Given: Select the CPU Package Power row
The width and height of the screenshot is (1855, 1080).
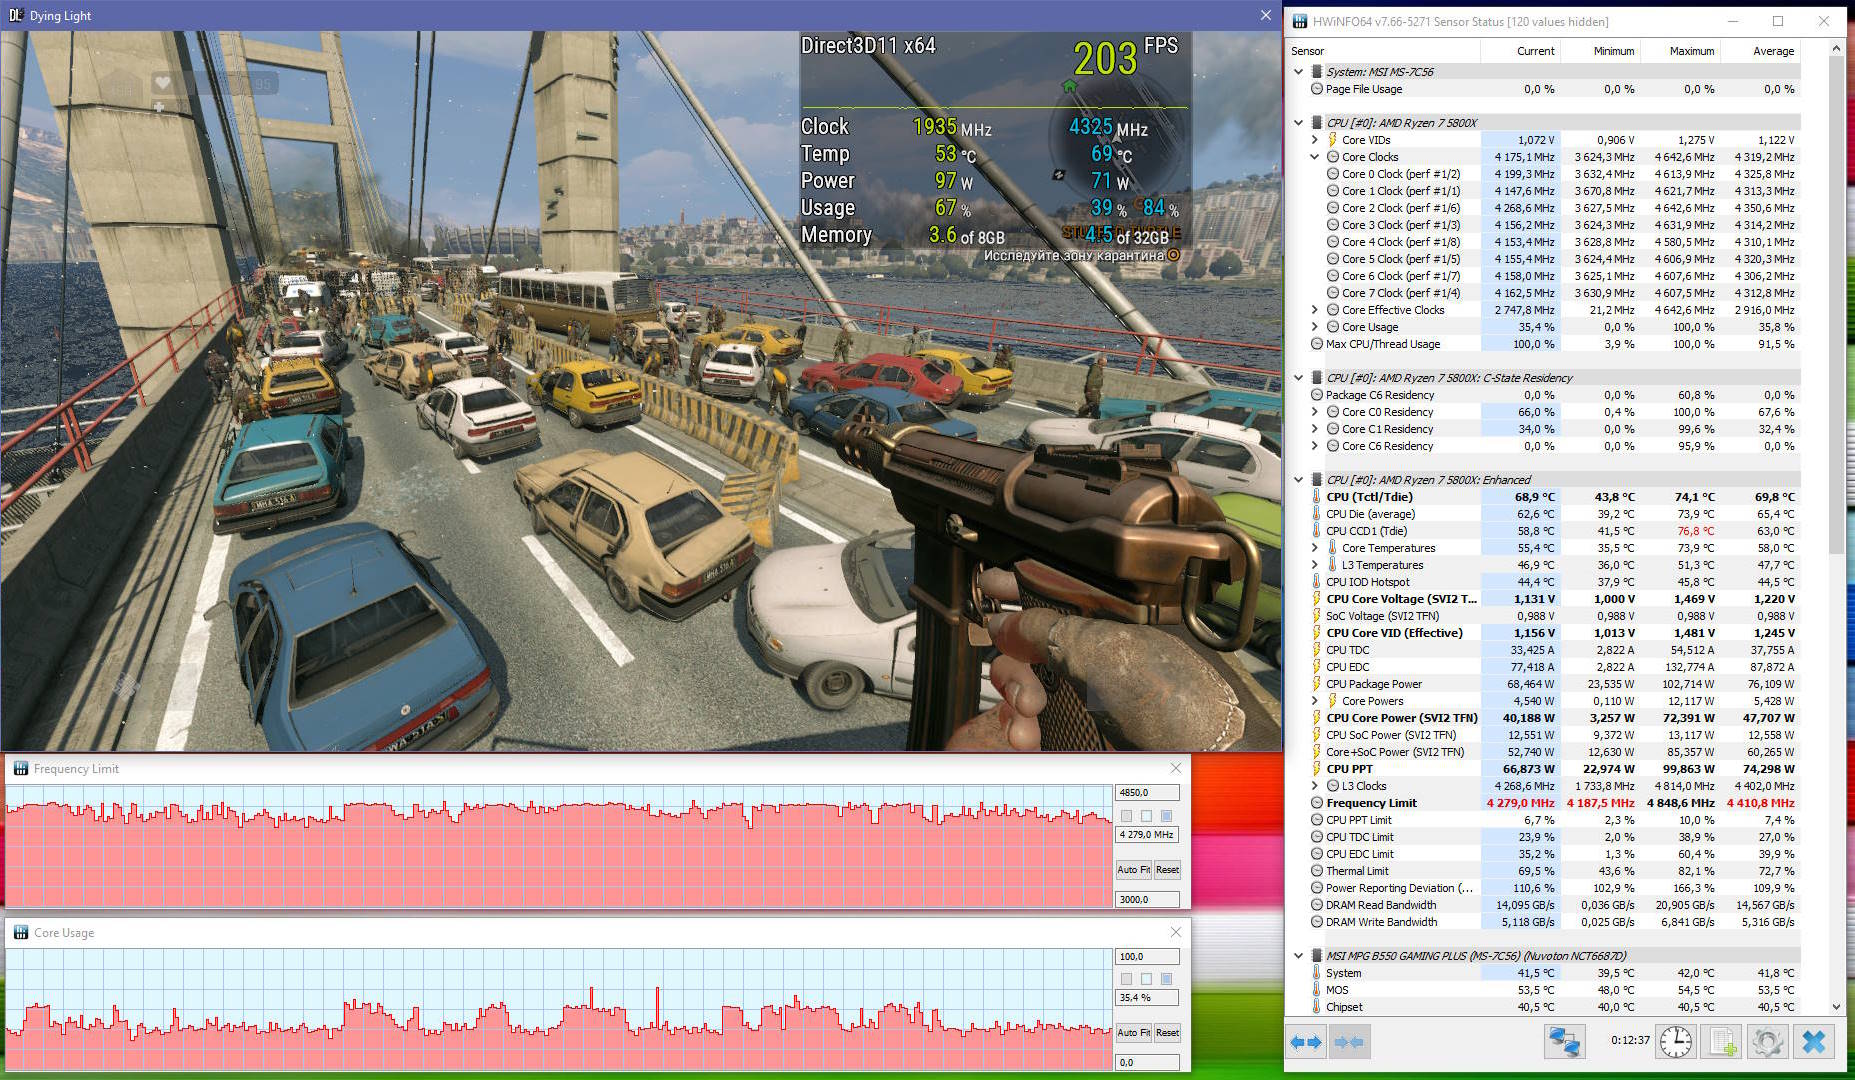Looking at the screenshot, I should [1554, 684].
